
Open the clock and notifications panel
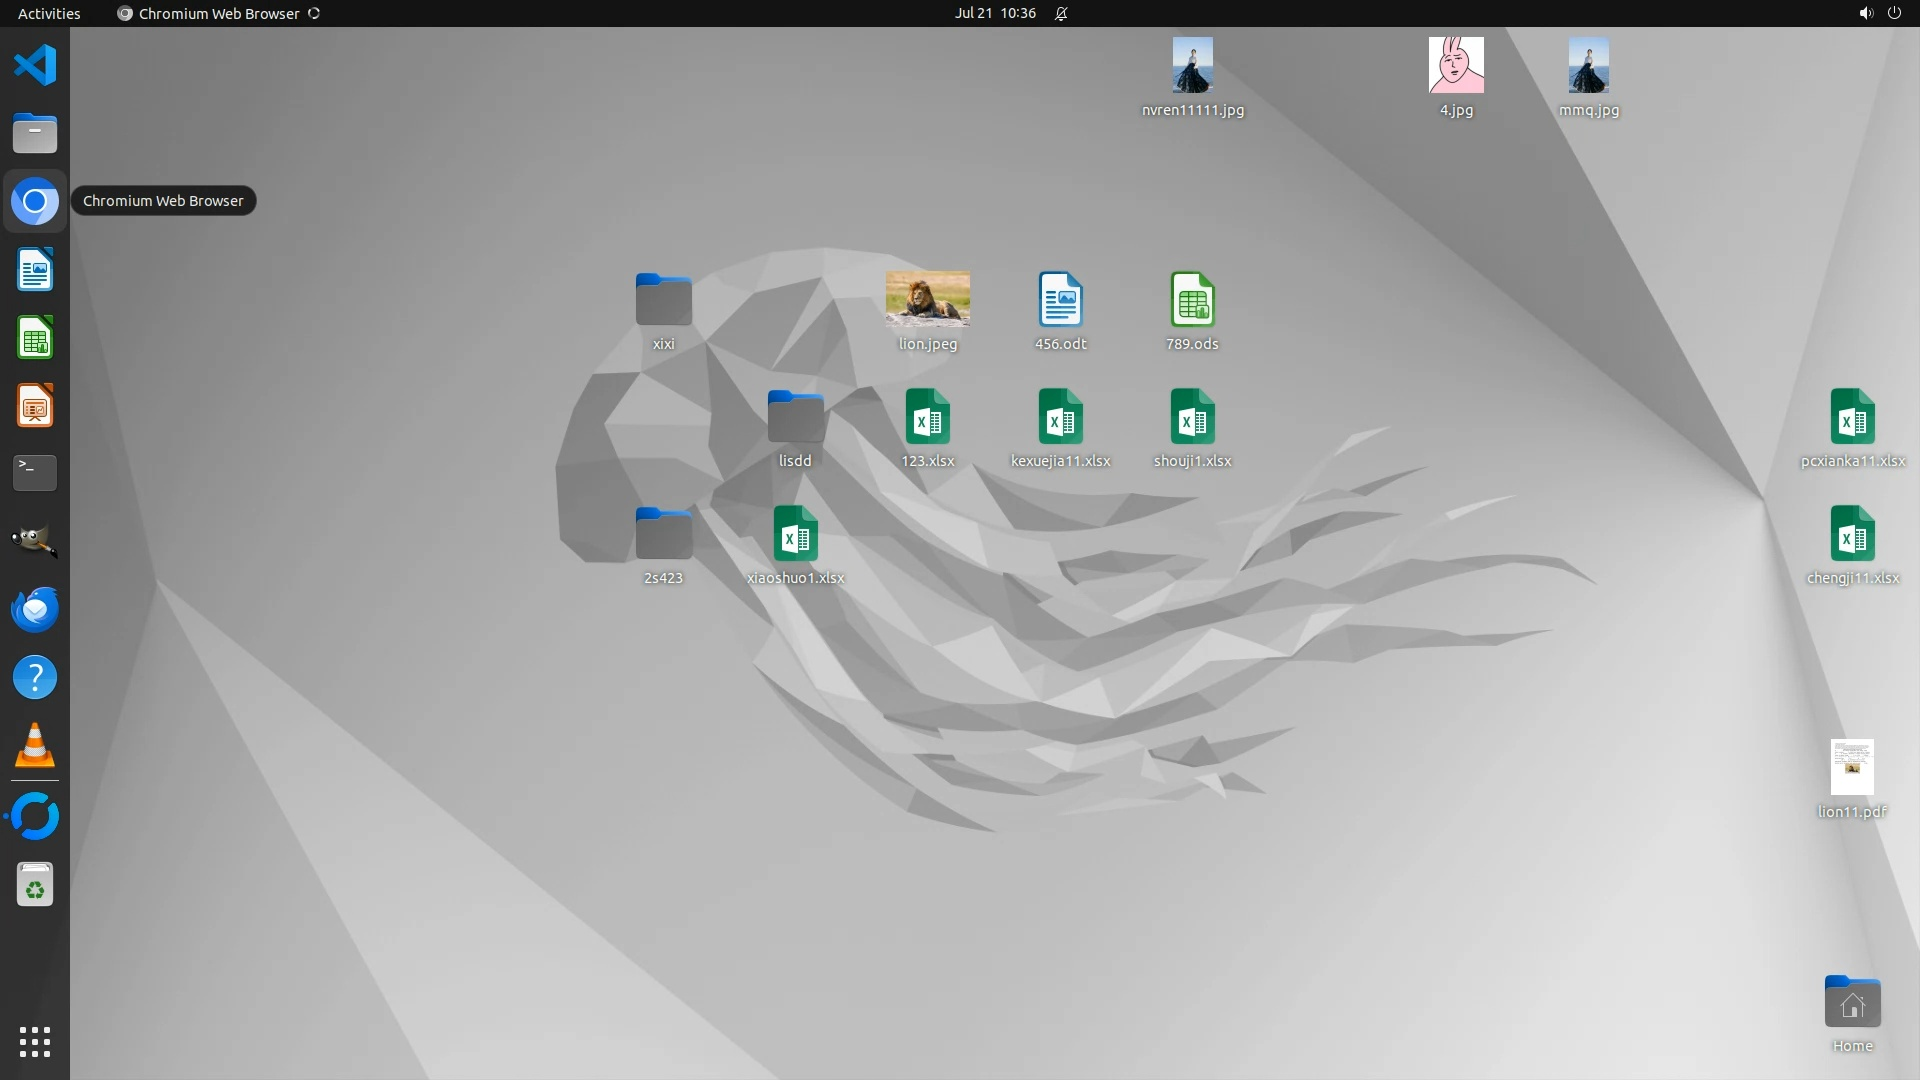[x=995, y=13]
